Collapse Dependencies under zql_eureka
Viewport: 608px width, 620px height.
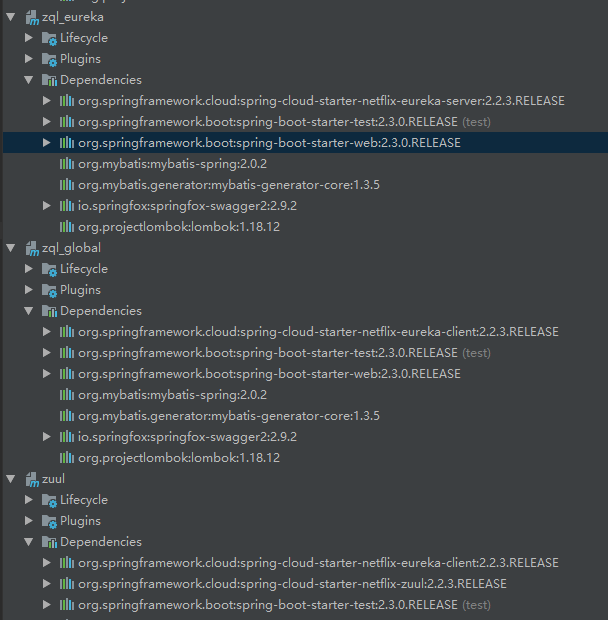click(x=28, y=80)
